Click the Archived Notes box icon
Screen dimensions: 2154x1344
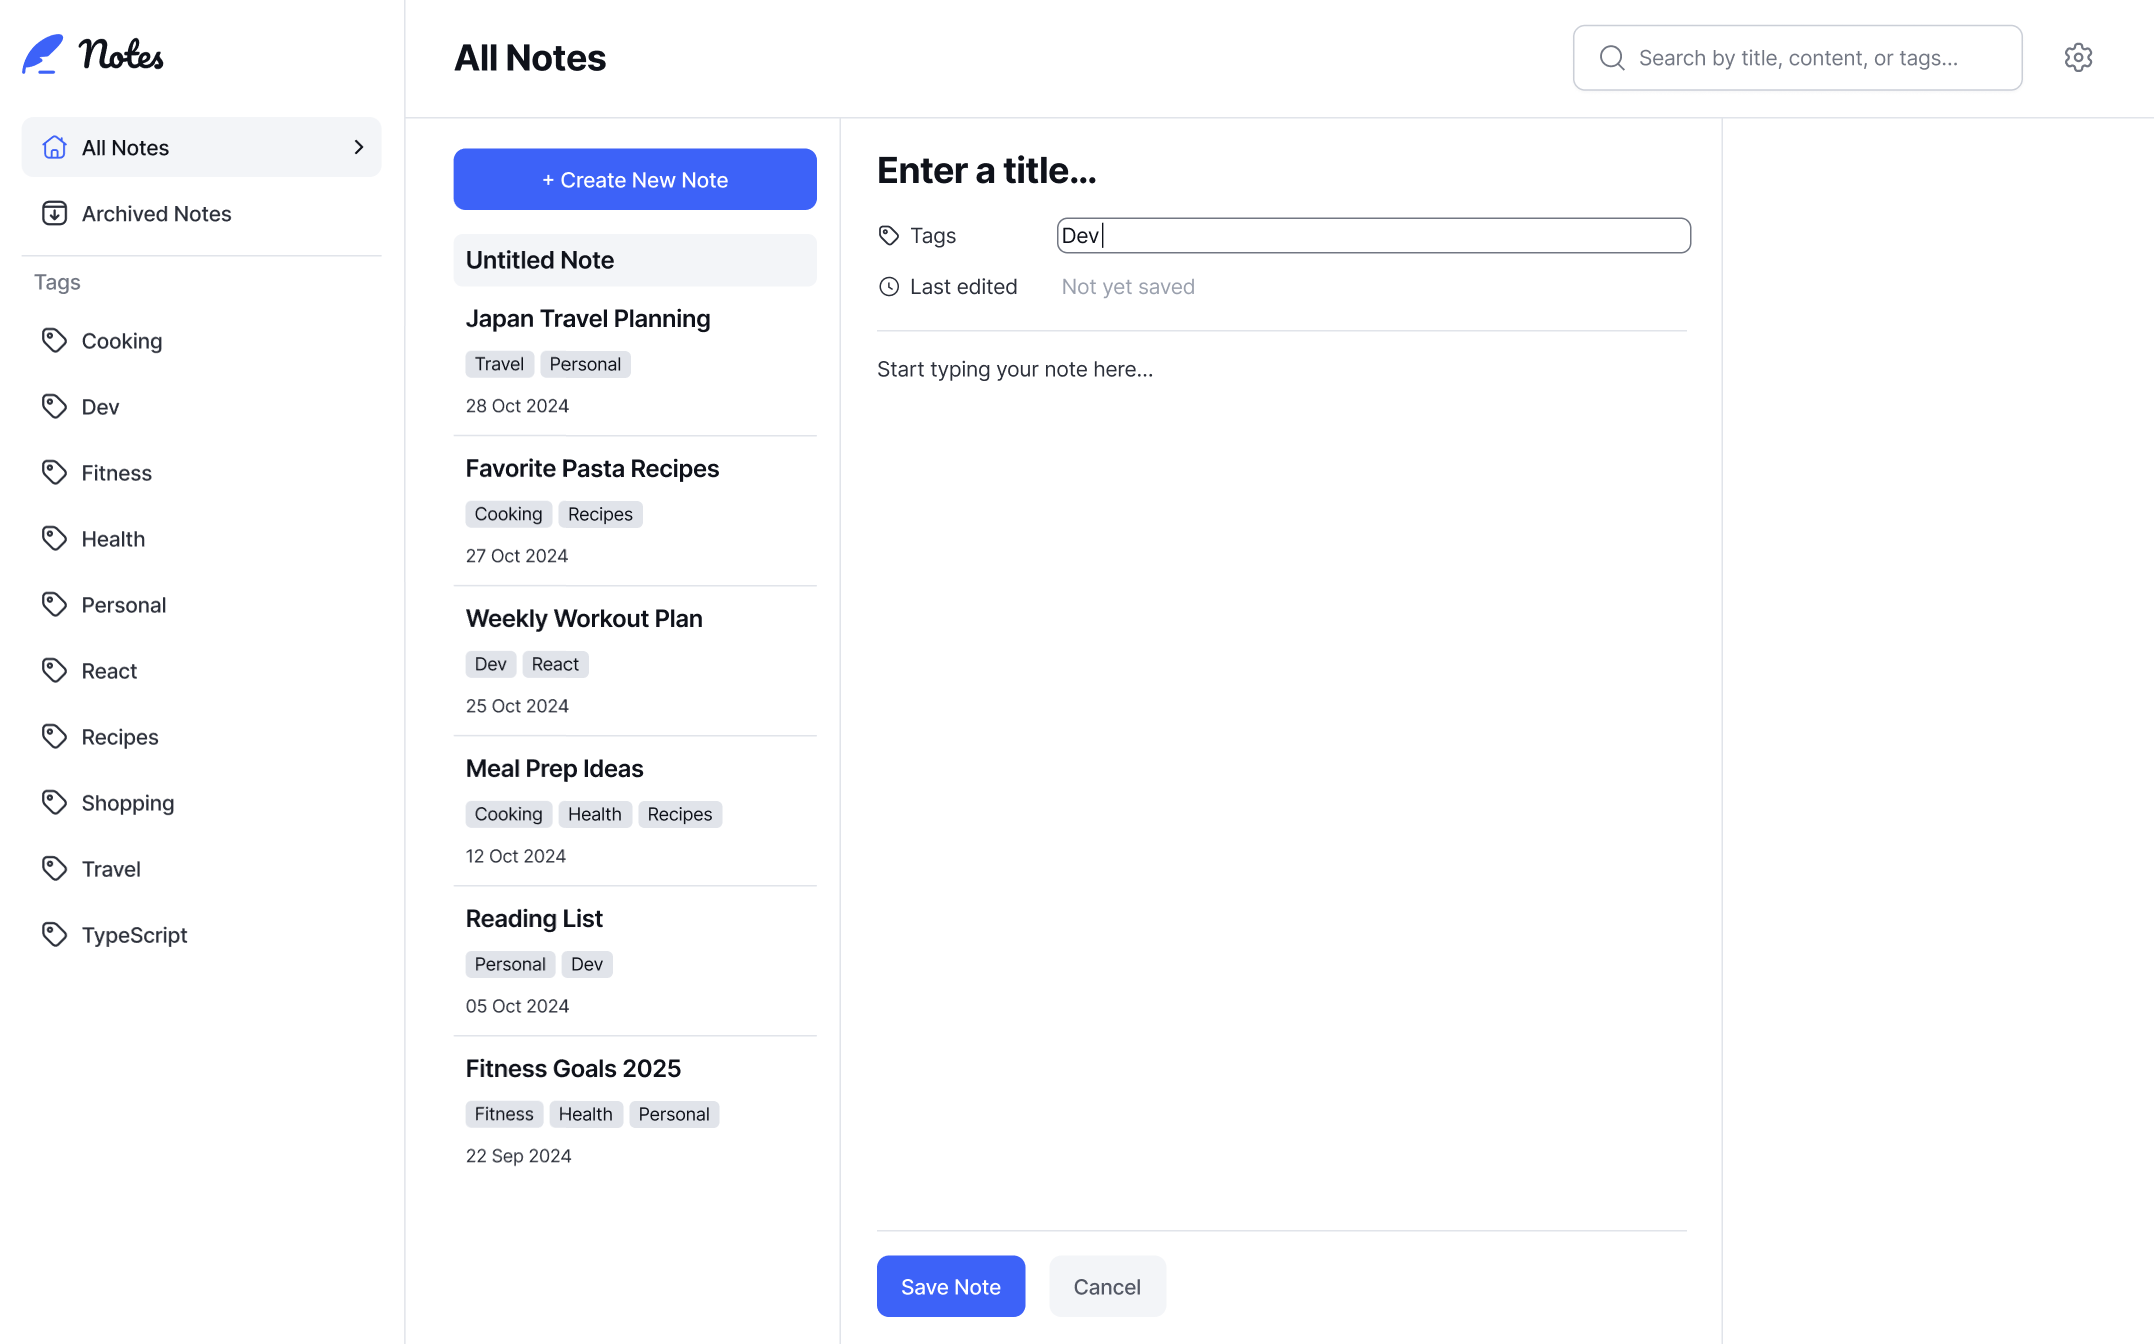[54, 214]
